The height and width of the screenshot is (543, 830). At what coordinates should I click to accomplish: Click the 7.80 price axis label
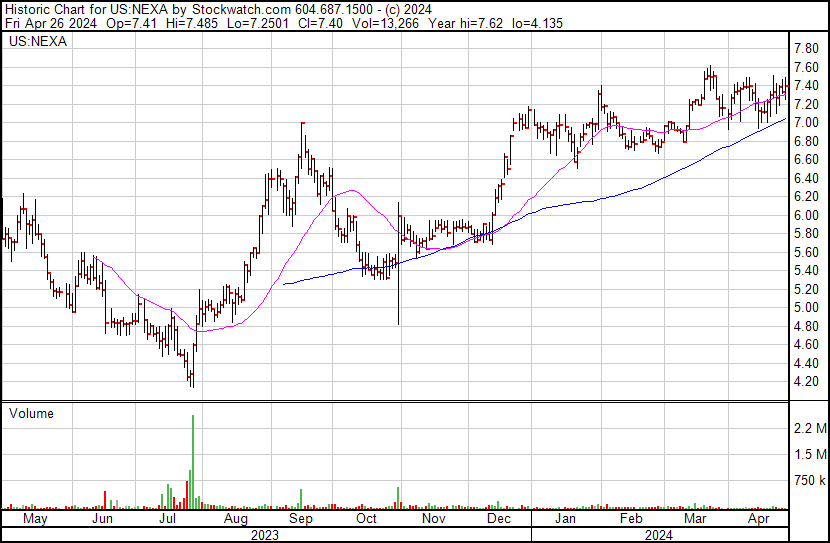click(x=806, y=48)
